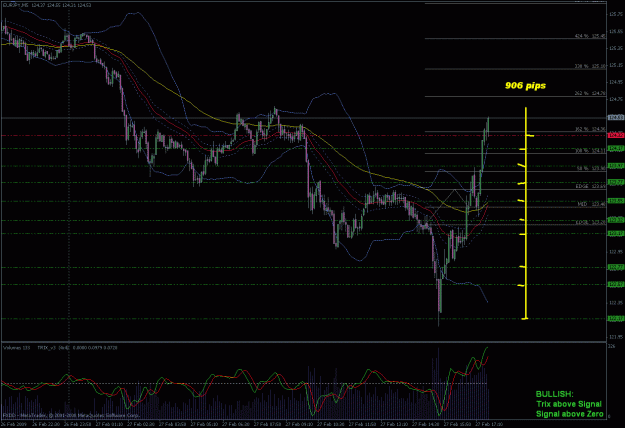This screenshot has width=625, height=428.
Task: Click the "TRIX_v3" indicator label
Action: pyautogui.click(x=47, y=348)
